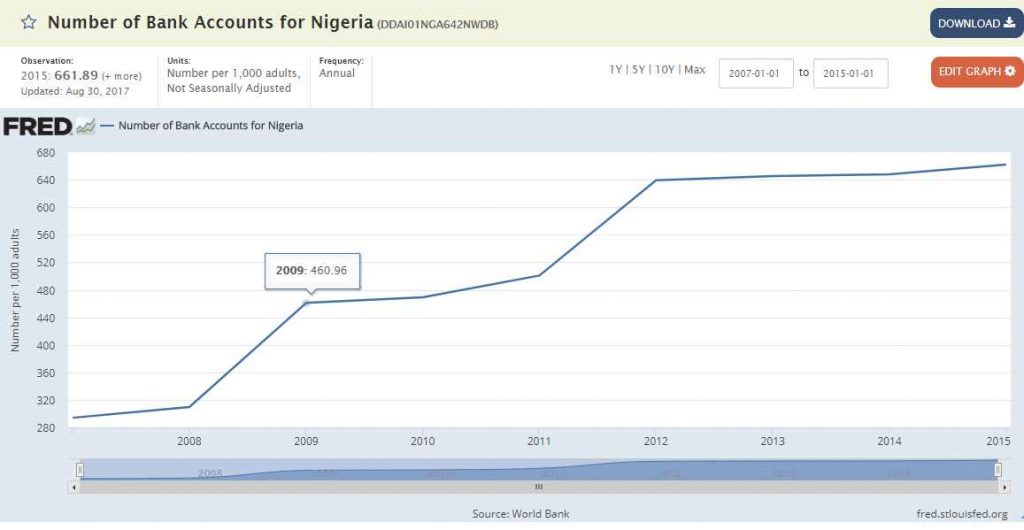Open the EDIT GRAPH panel
This screenshot has height=530, width=1024.
click(977, 72)
